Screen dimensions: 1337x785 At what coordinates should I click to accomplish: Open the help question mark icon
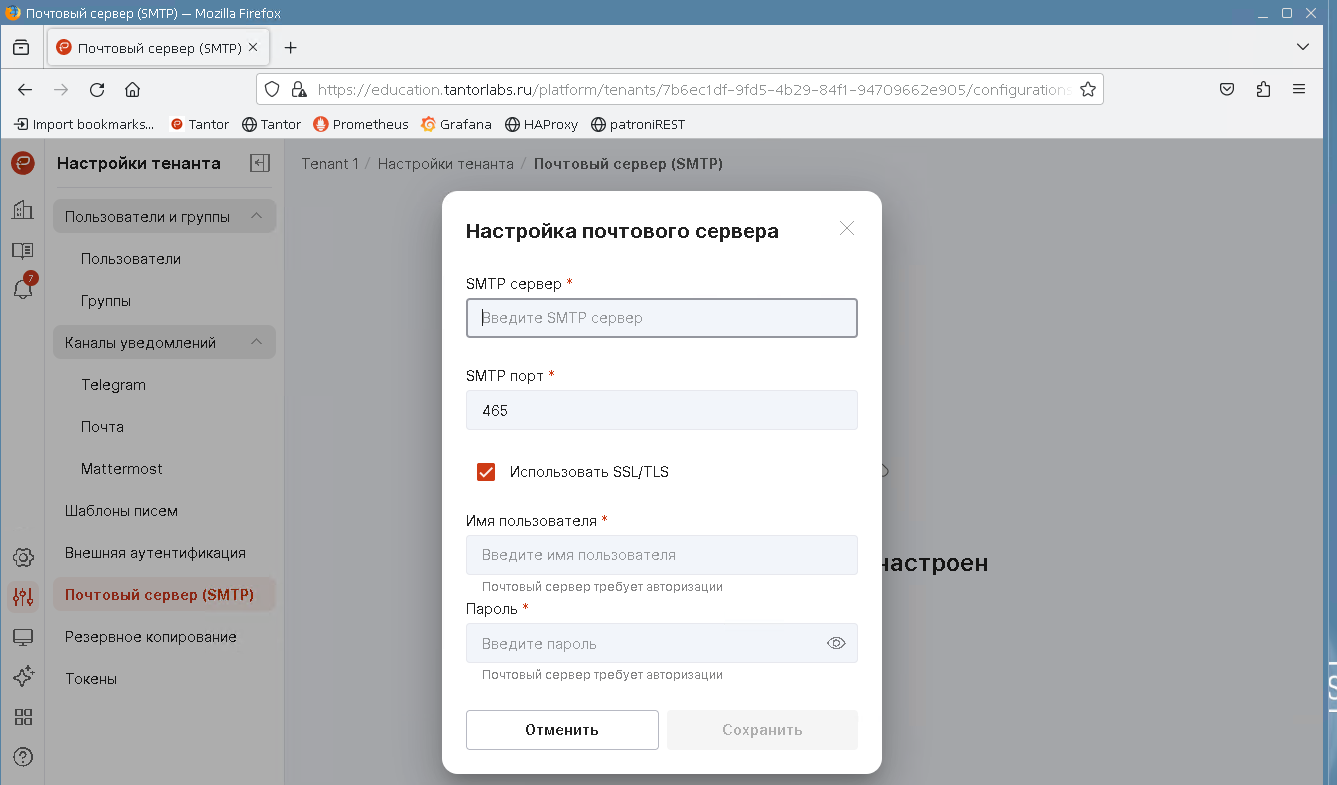point(22,757)
